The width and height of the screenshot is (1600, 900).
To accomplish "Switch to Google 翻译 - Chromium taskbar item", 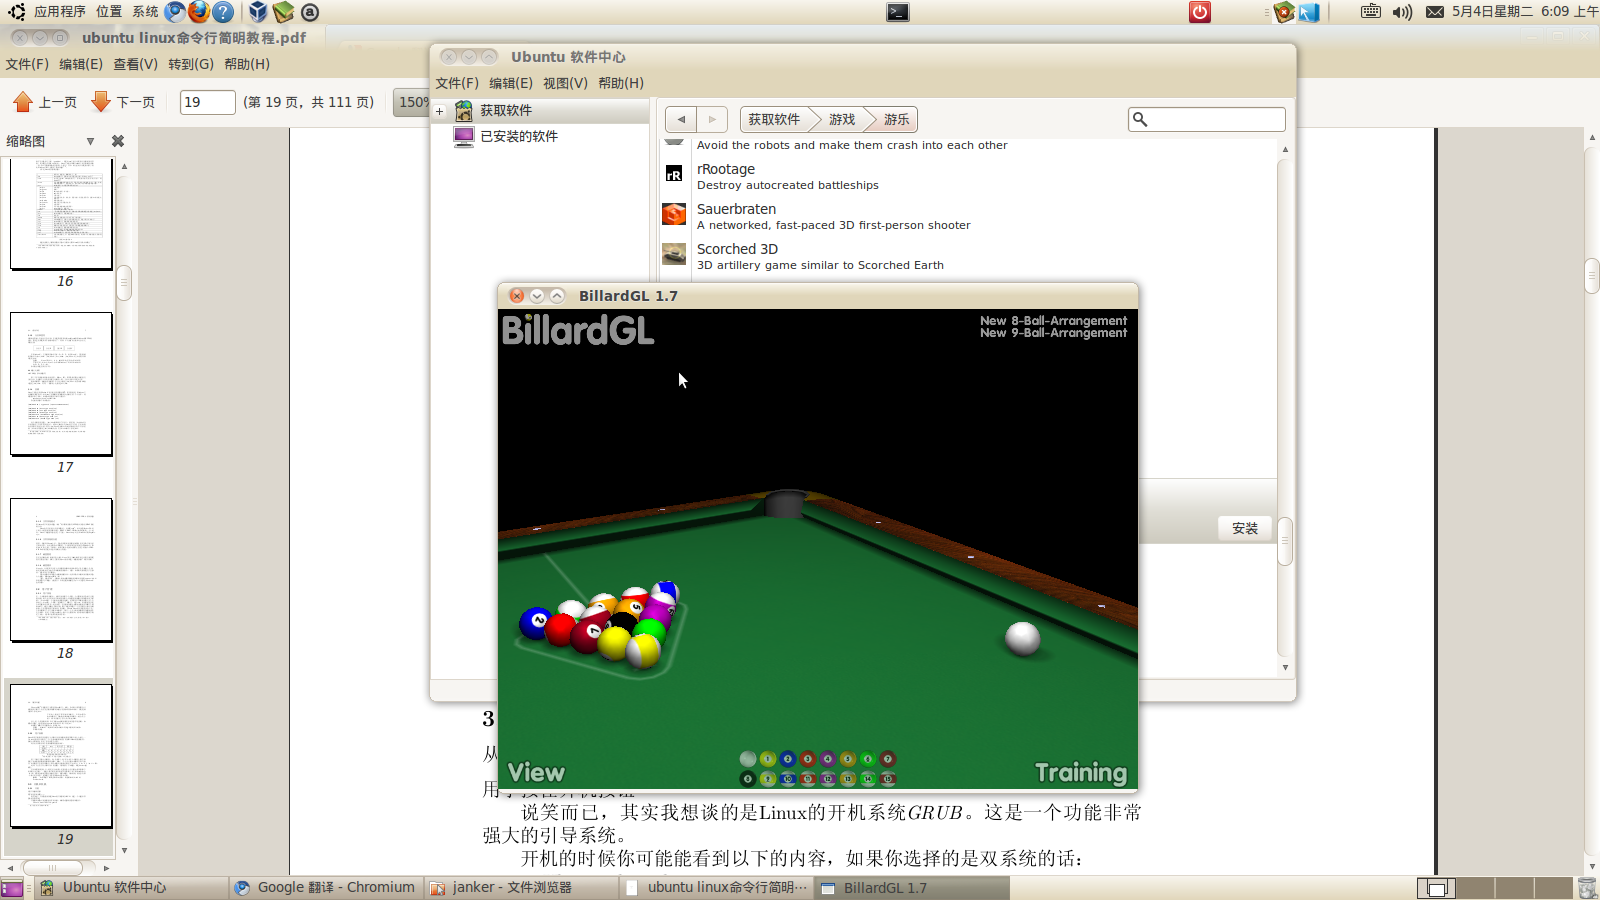I will coord(325,887).
